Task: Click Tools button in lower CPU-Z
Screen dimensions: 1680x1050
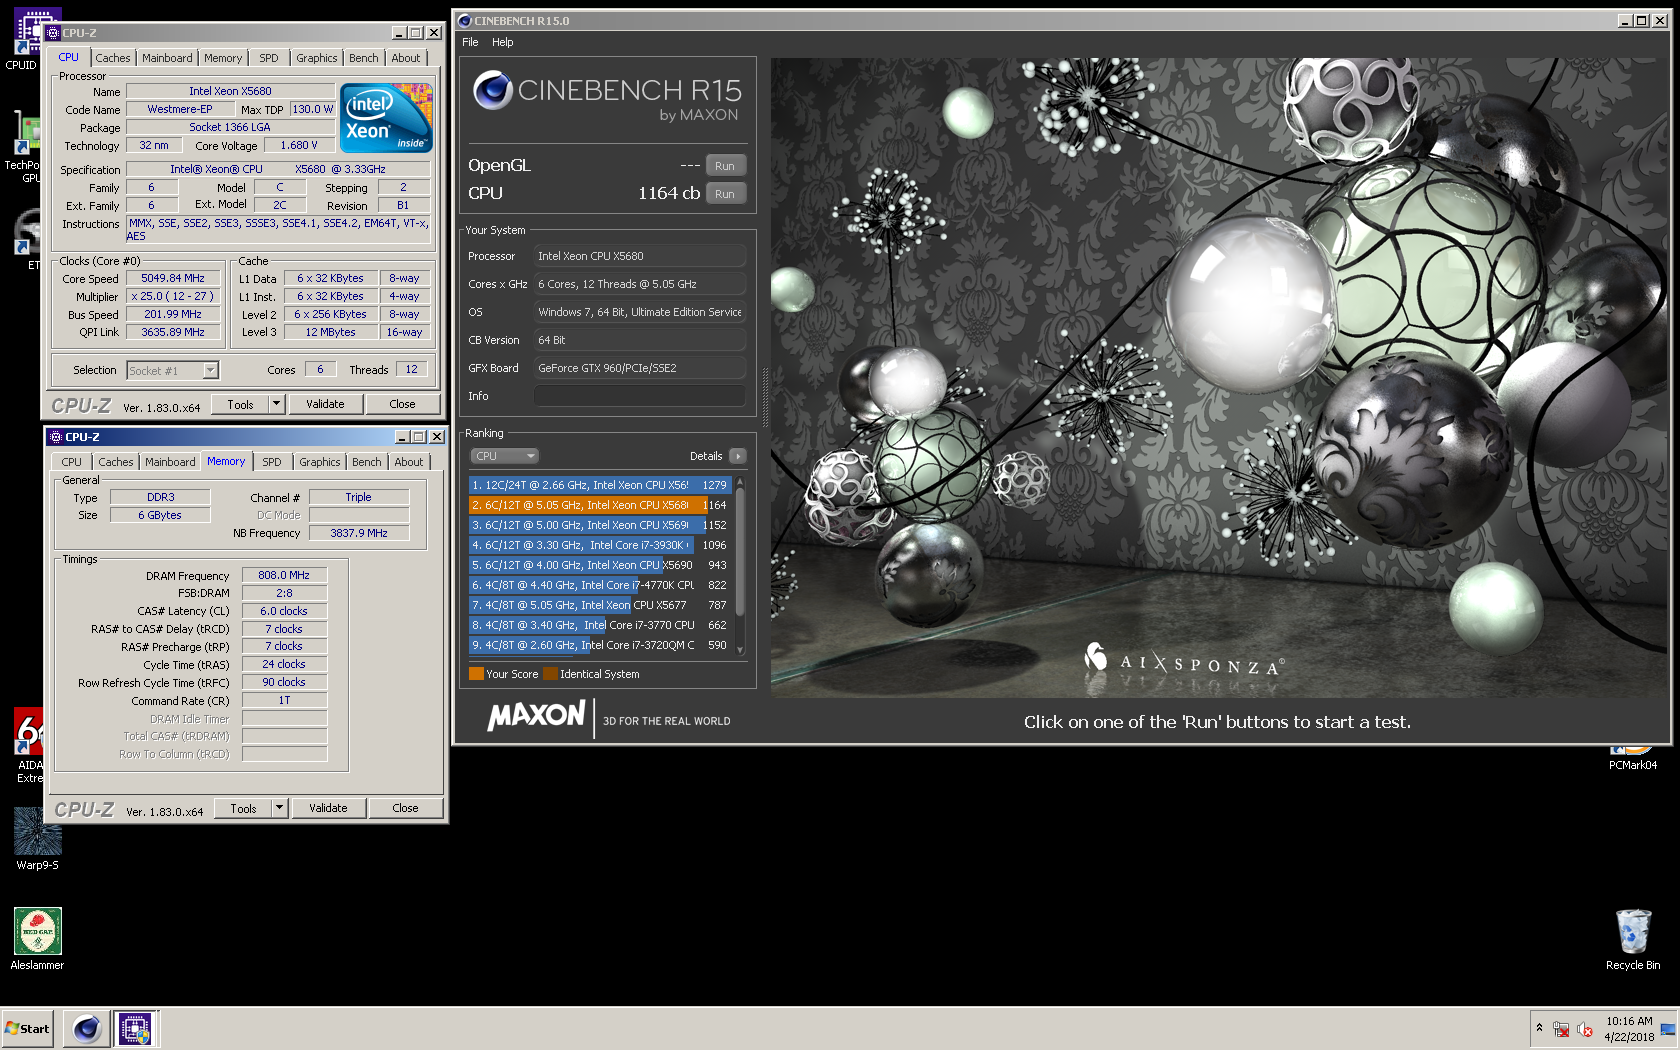Action: pos(243,808)
